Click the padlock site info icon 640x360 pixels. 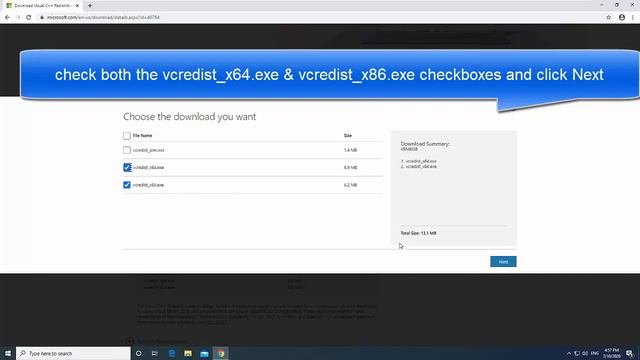(x=42, y=18)
